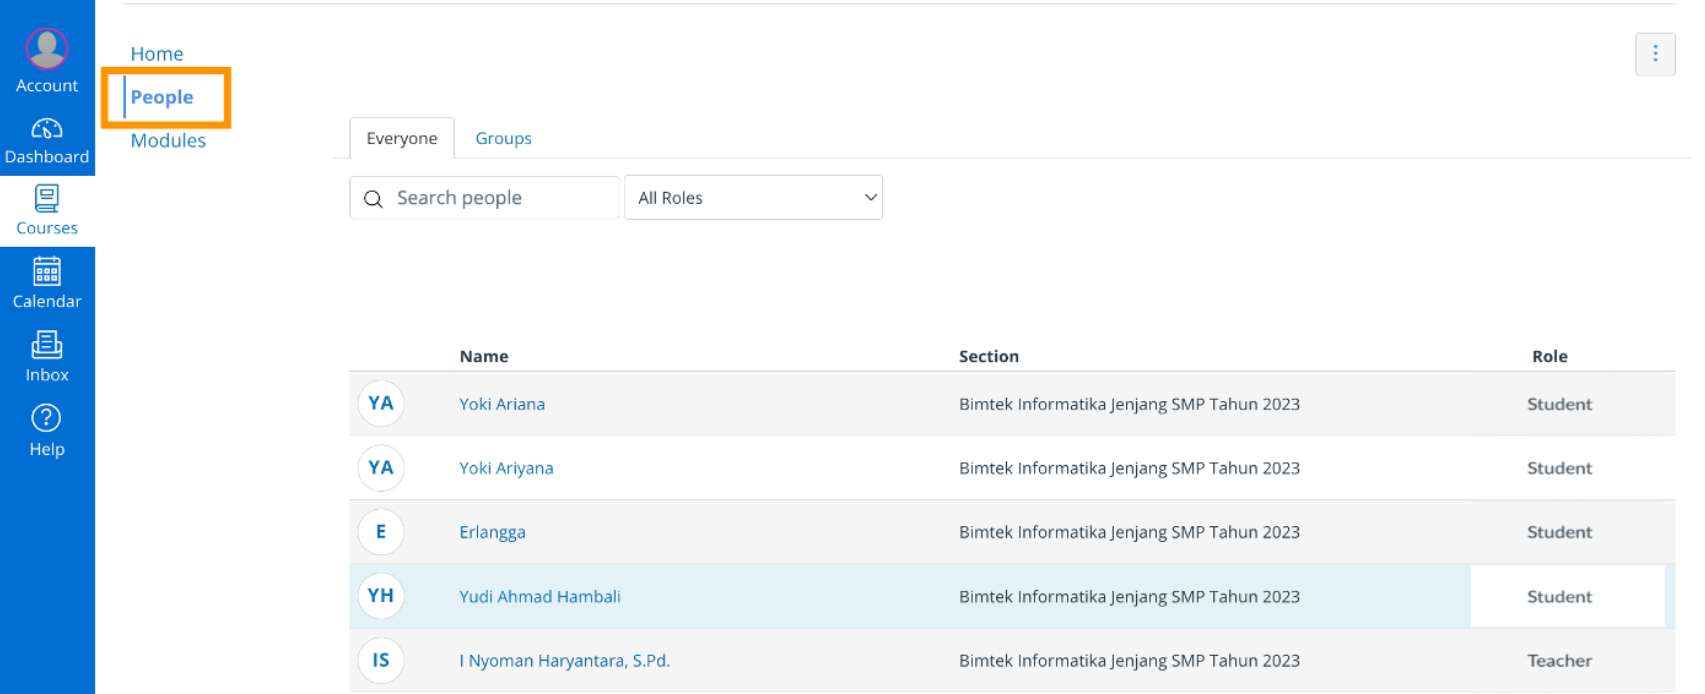Click Student role in Yoki Ariana row
The height and width of the screenshot is (694, 1705).
(1559, 404)
